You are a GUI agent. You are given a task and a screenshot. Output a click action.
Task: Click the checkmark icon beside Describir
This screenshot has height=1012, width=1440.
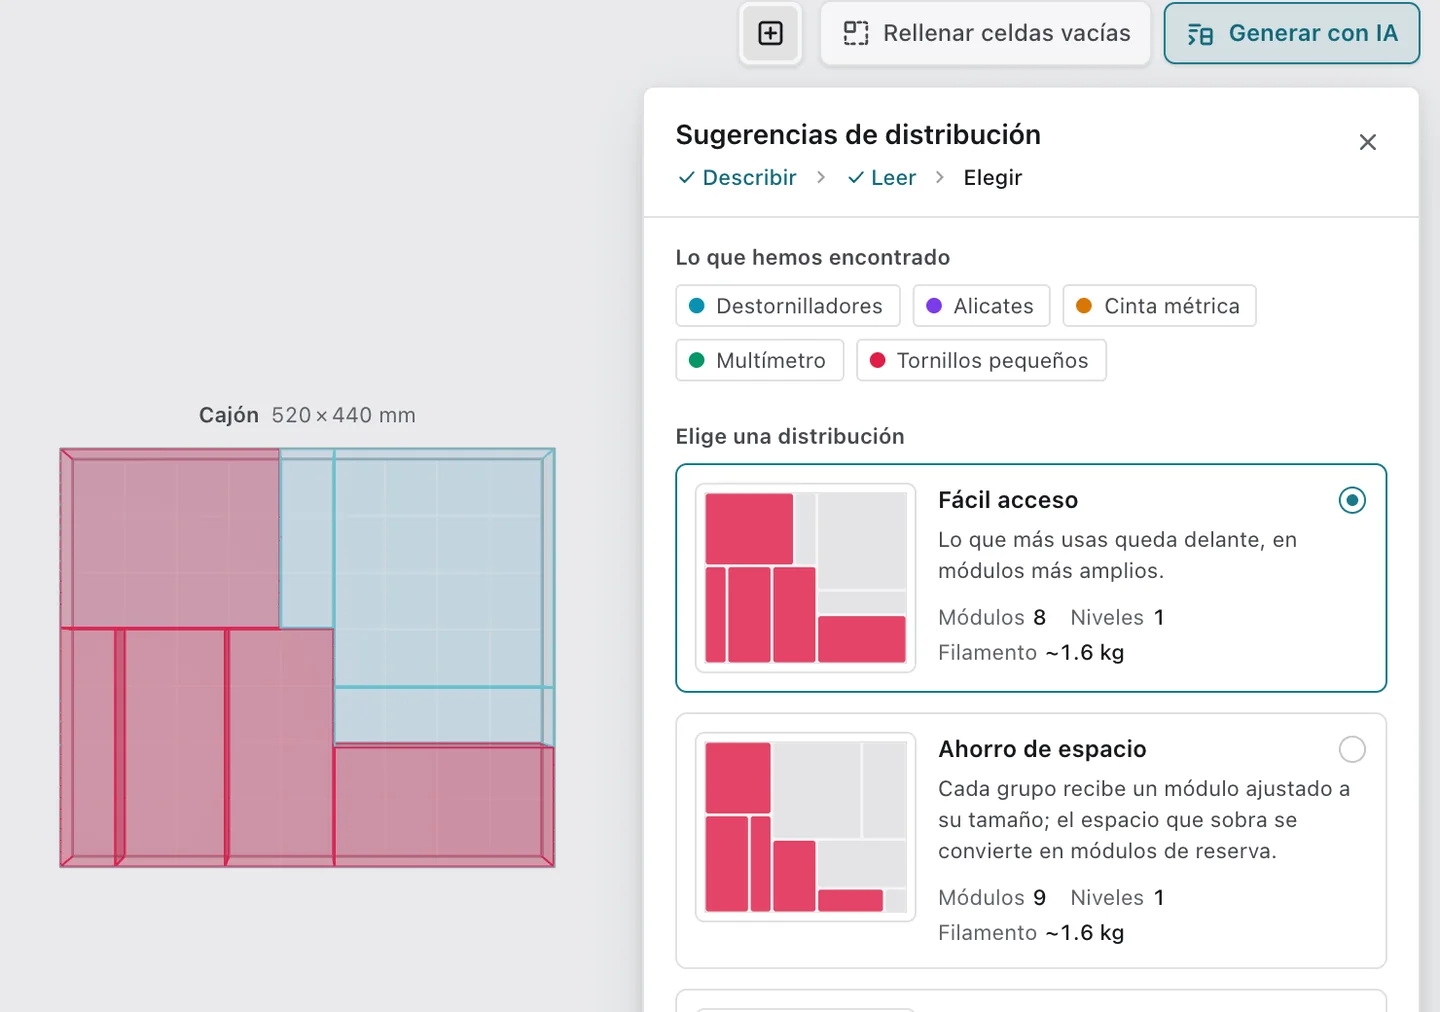pyautogui.click(x=687, y=178)
